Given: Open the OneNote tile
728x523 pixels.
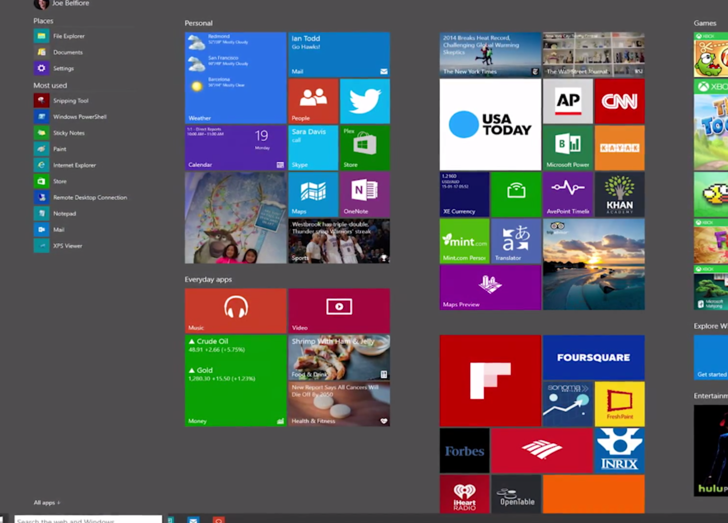Looking at the screenshot, I should pos(364,194).
